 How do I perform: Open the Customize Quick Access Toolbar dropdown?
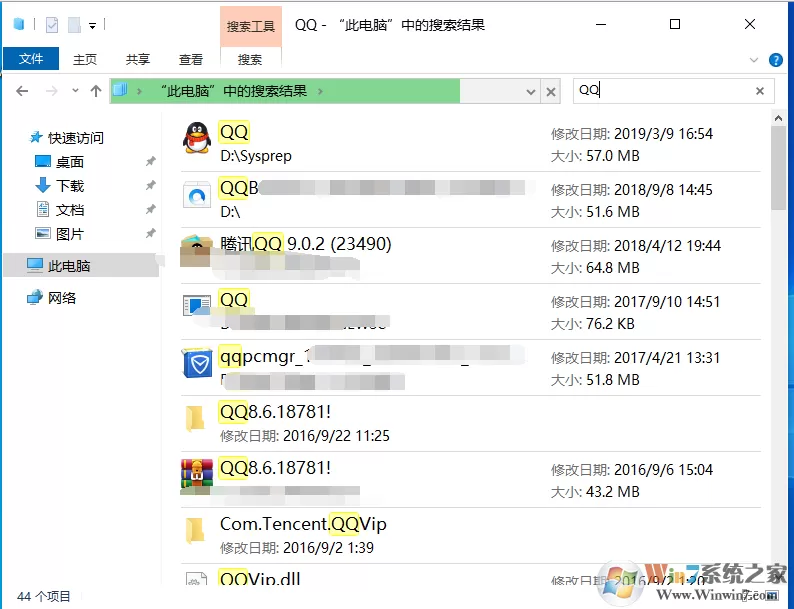93,25
